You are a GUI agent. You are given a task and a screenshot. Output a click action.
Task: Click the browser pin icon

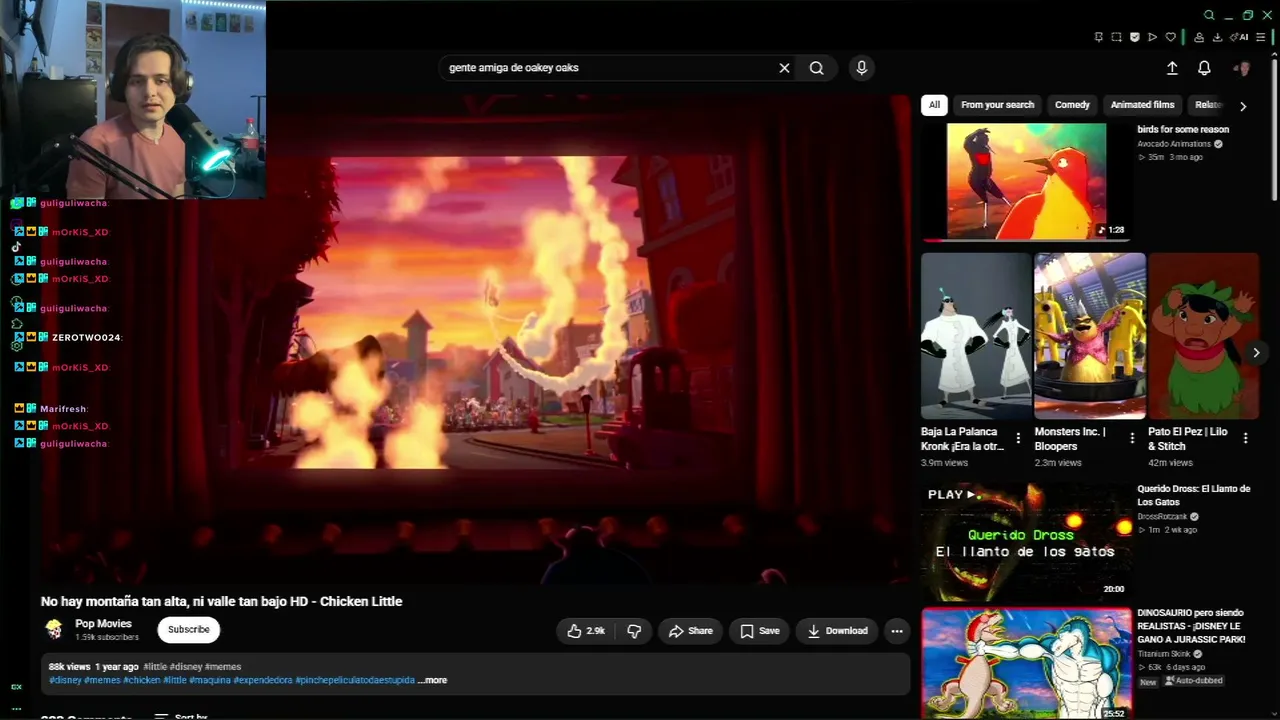(1099, 37)
